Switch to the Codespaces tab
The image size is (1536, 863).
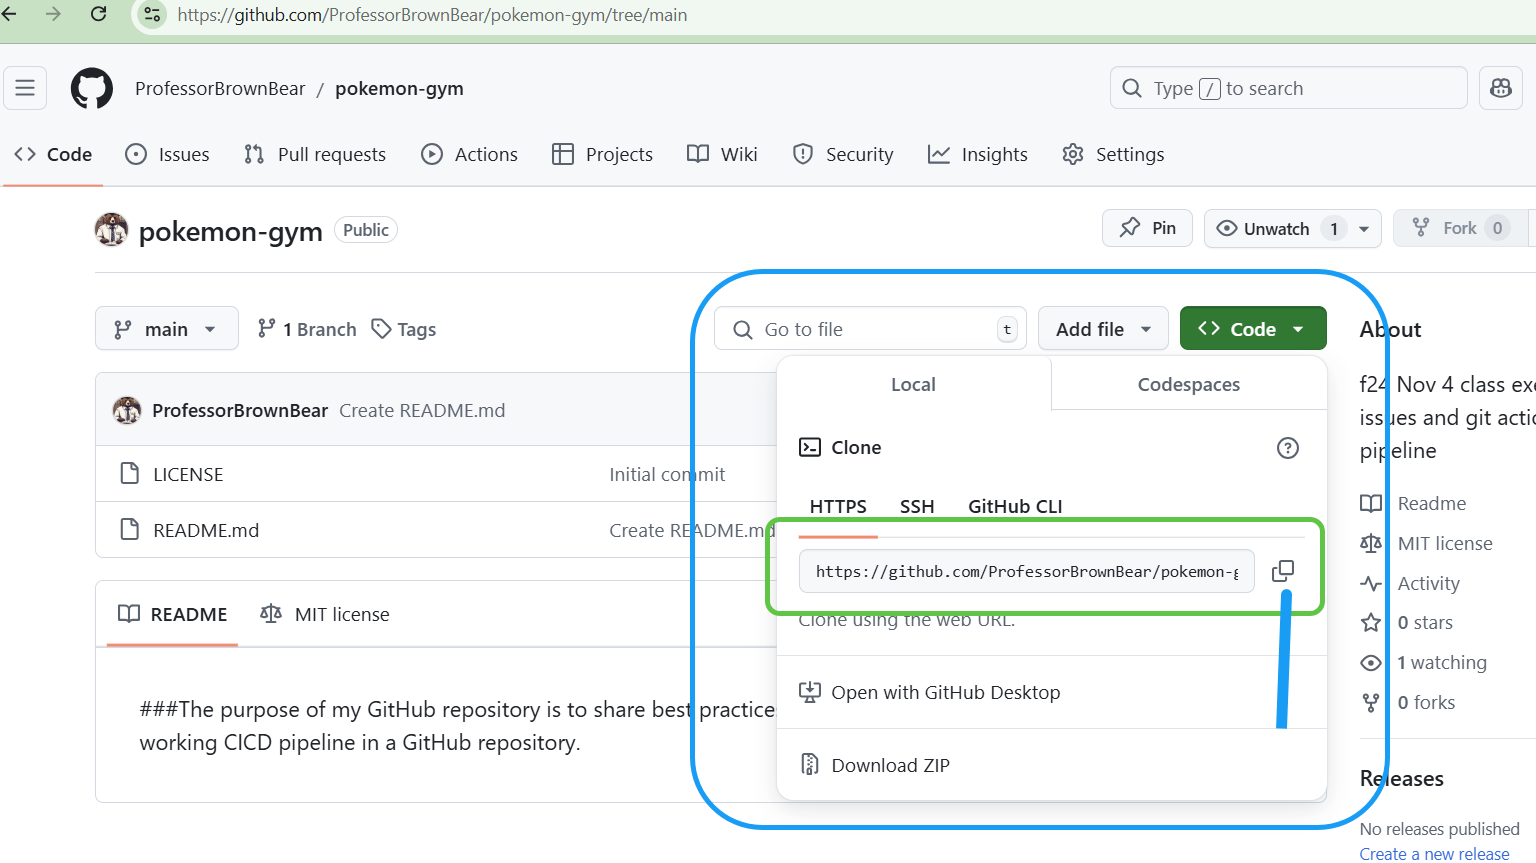click(1188, 385)
